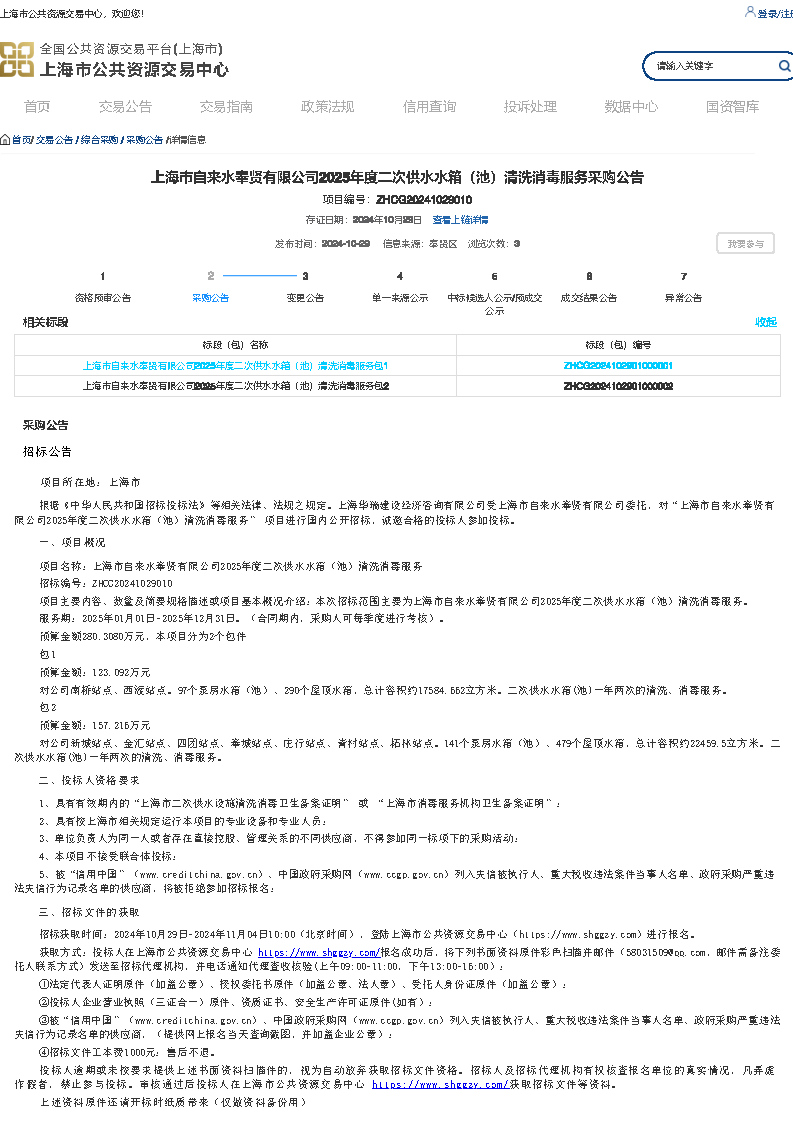Click the trading center logo

click(17, 60)
